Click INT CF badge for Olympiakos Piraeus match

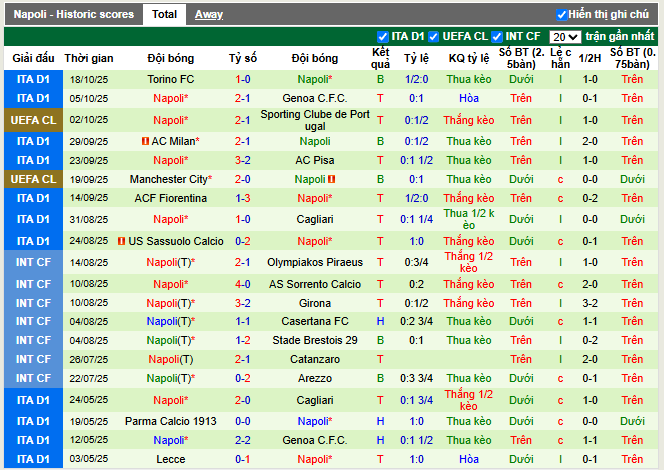(31, 262)
